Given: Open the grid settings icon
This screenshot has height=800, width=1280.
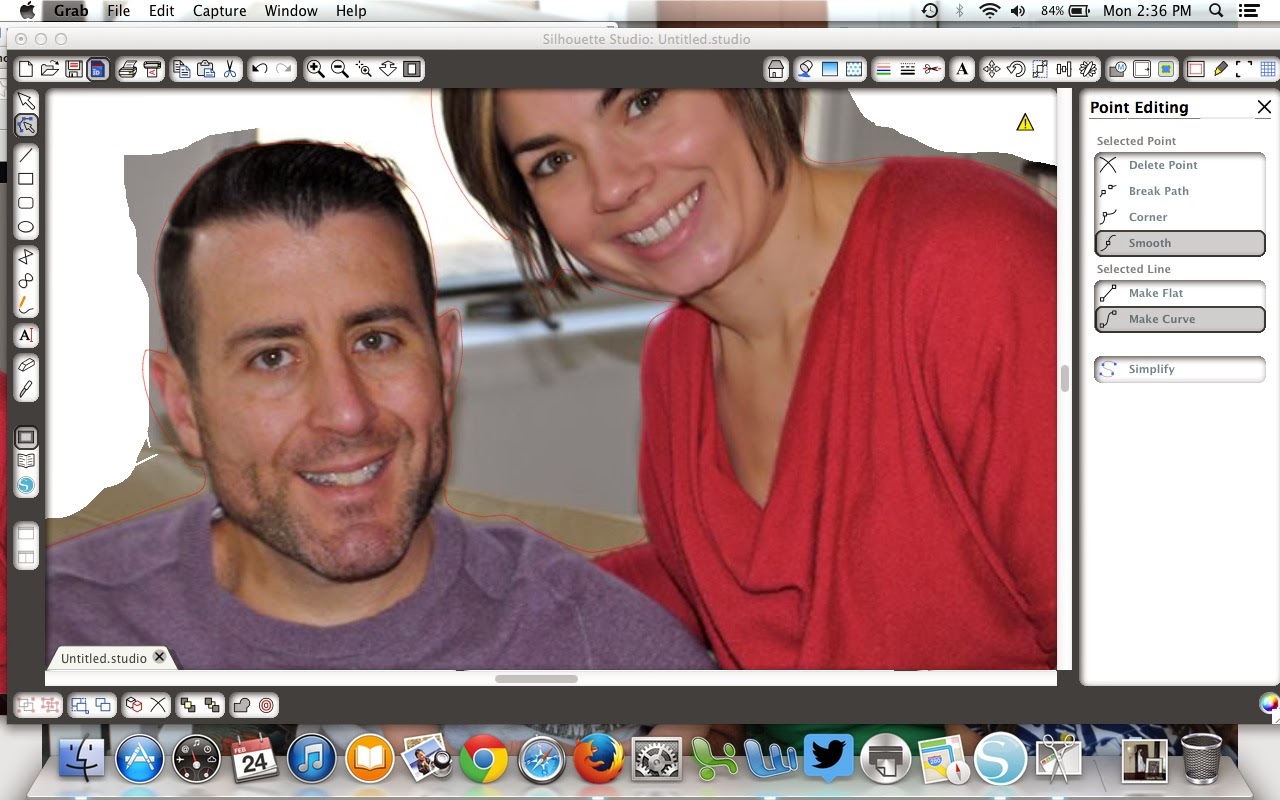Looking at the screenshot, I should pos(1266,69).
